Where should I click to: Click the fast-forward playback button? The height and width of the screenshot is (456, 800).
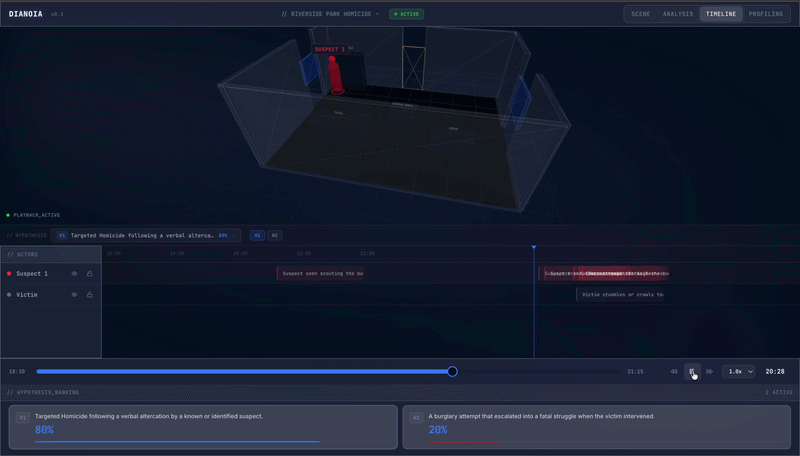coord(710,372)
